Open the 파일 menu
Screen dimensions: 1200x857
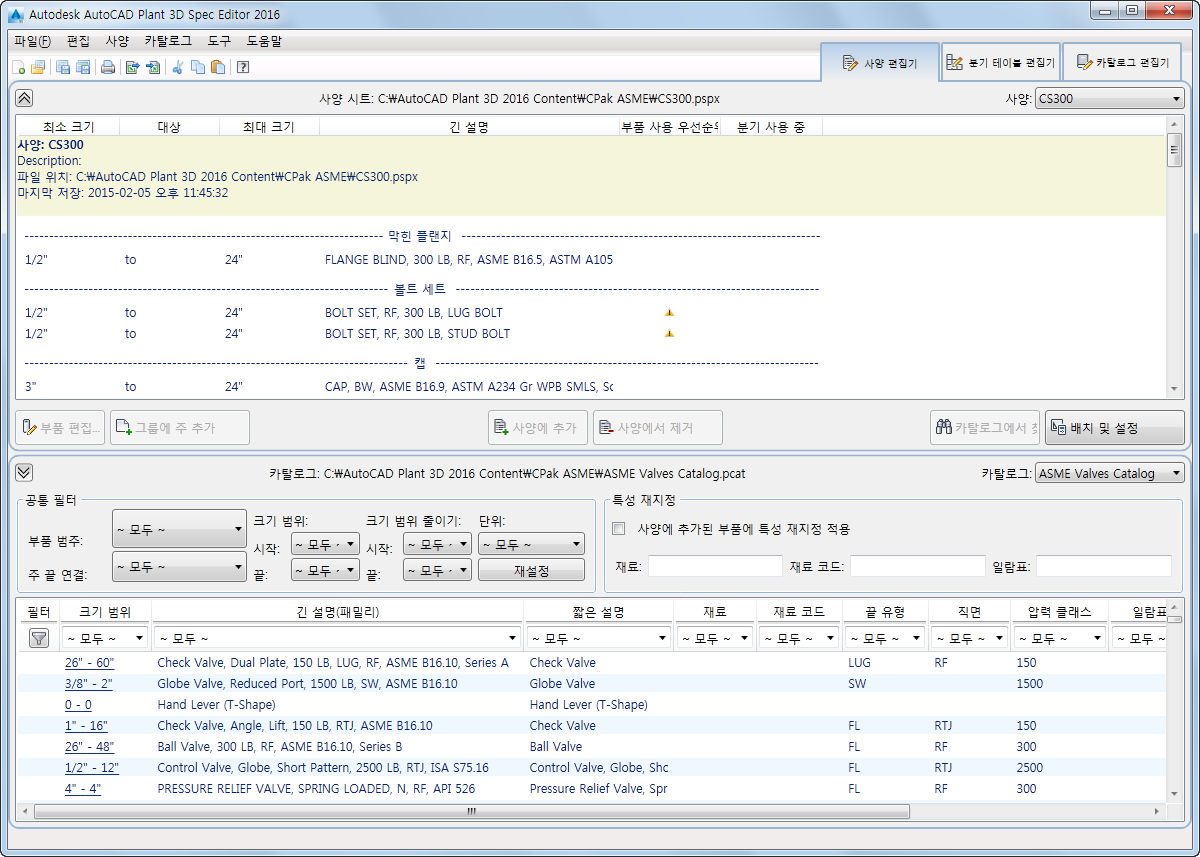coord(32,42)
